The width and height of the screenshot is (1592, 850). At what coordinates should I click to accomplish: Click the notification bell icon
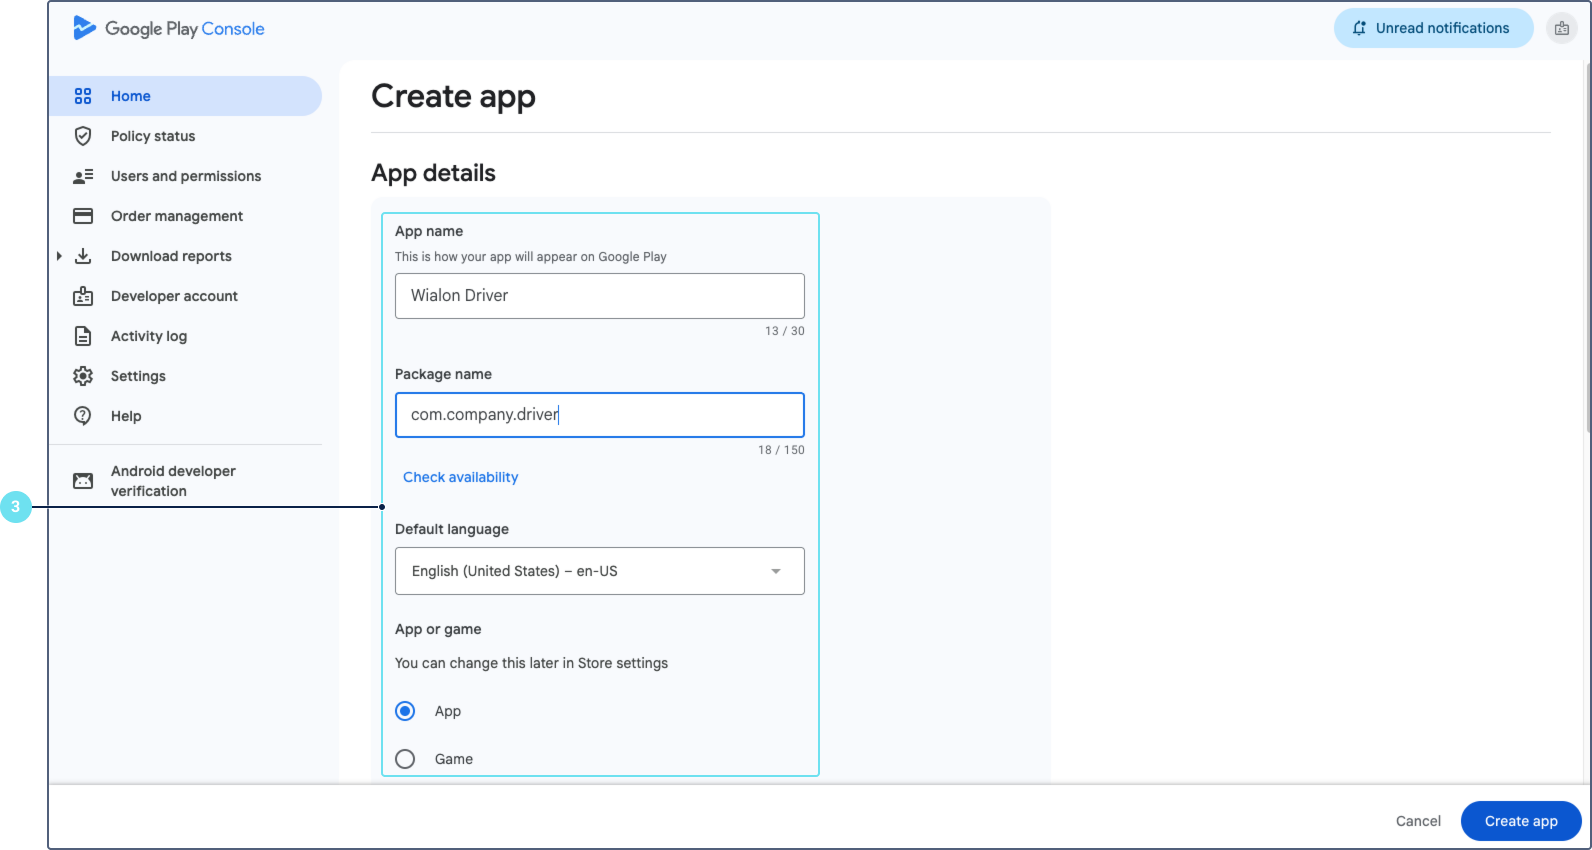(x=1359, y=28)
